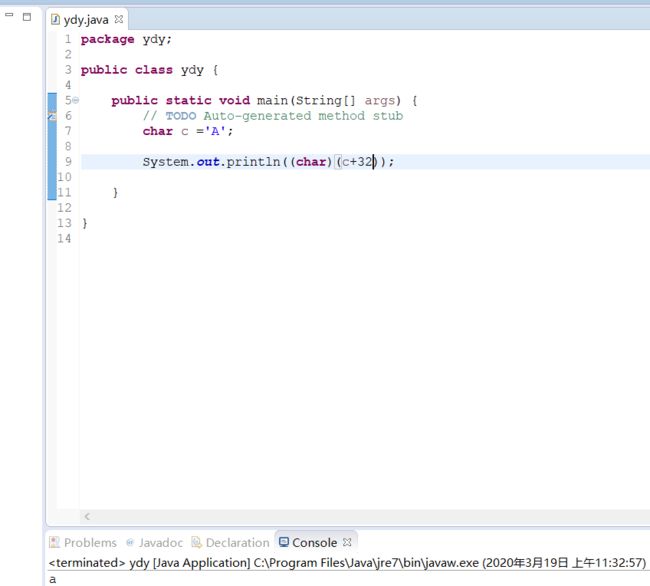Select the Console tab

[314, 542]
